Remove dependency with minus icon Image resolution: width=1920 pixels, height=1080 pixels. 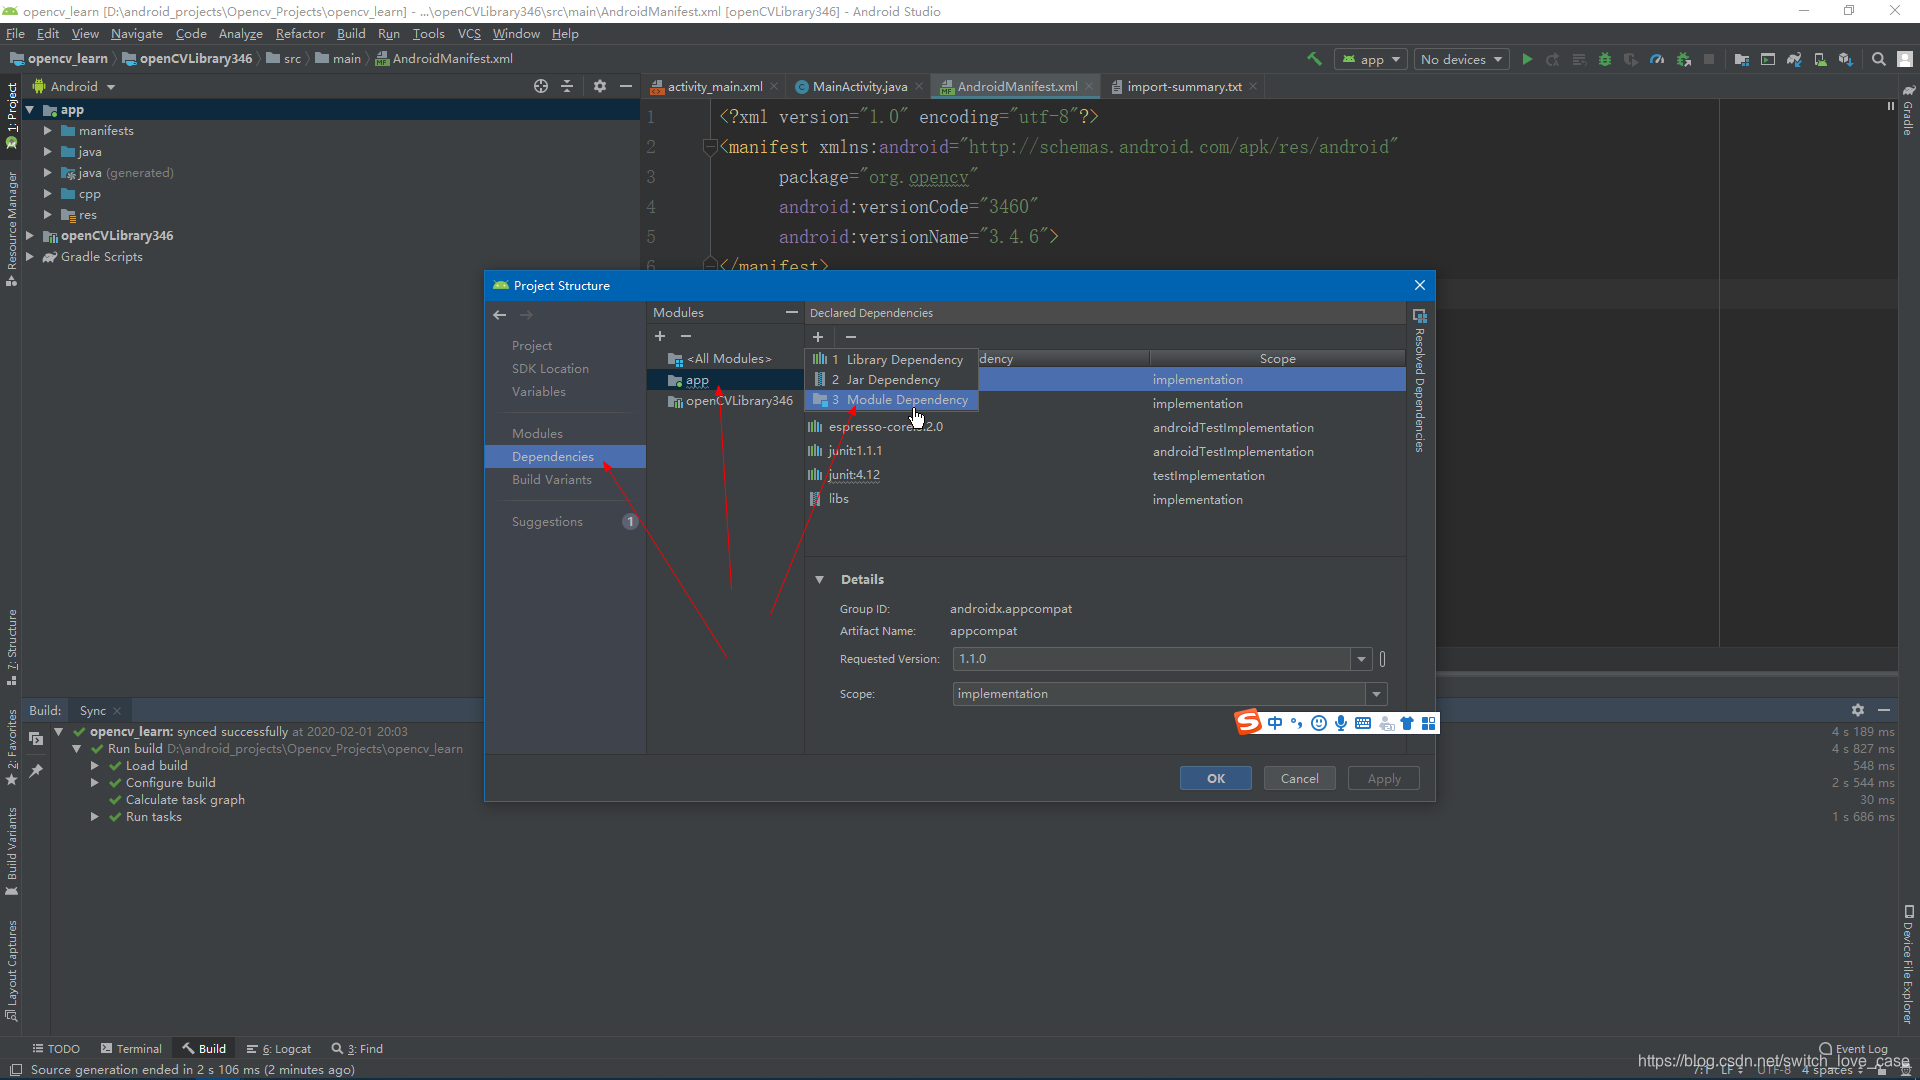[x=851, y=336]
